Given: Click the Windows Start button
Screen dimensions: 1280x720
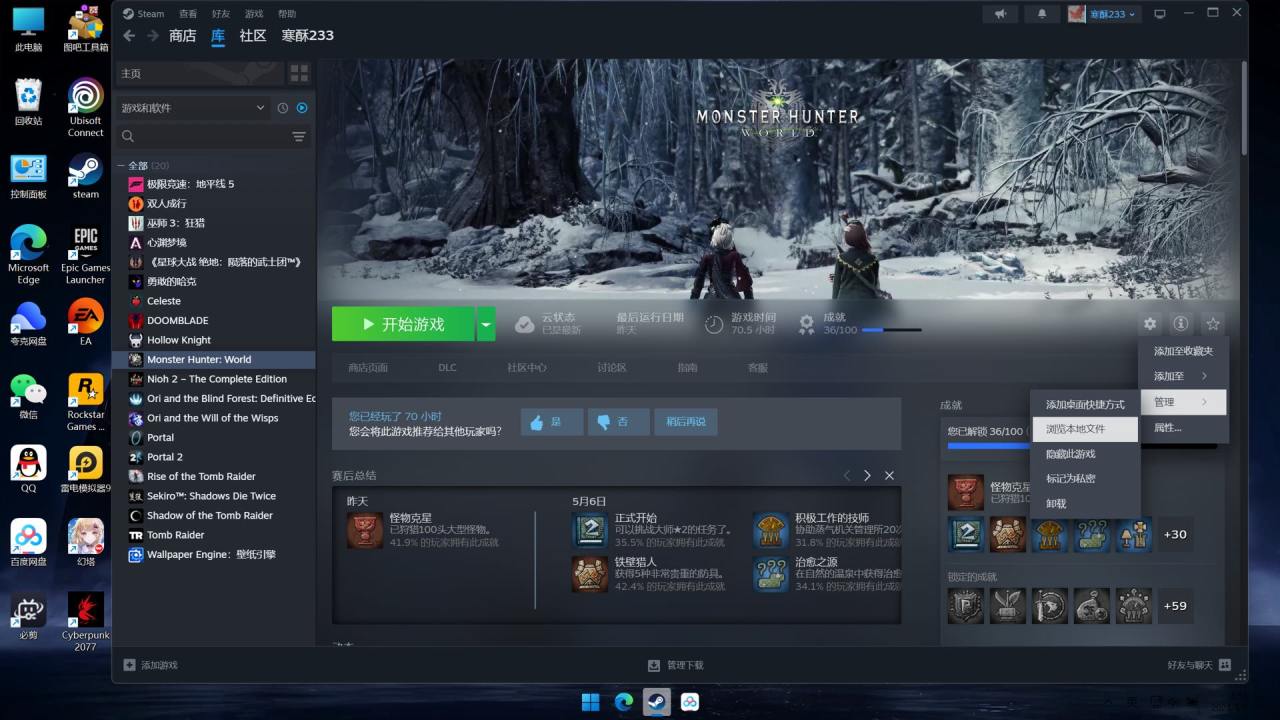Looking at the screenshot, I should 591,701.
